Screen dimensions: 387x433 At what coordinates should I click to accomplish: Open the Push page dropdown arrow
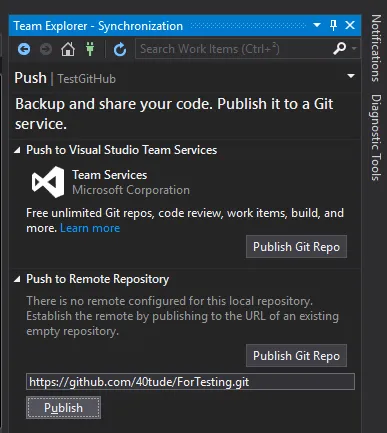pos(351,76)
